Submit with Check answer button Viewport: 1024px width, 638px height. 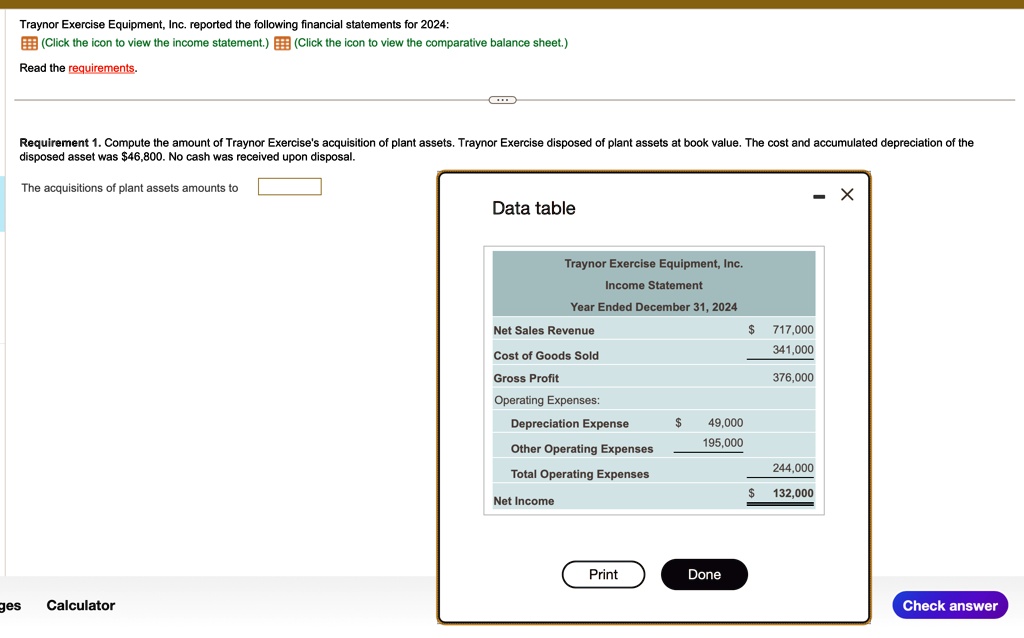[x=950, y=605]
